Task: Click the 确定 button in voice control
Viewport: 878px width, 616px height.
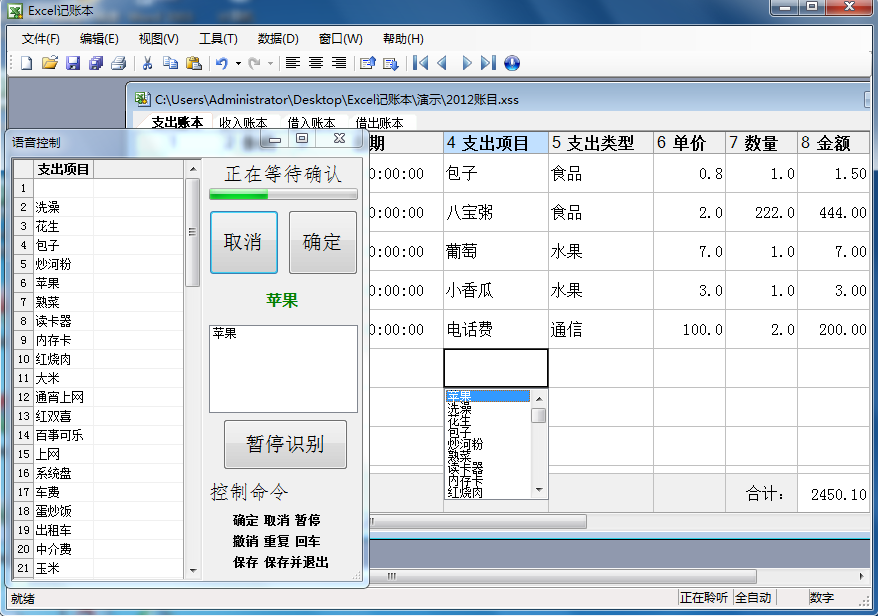Action: pos(323,242)
